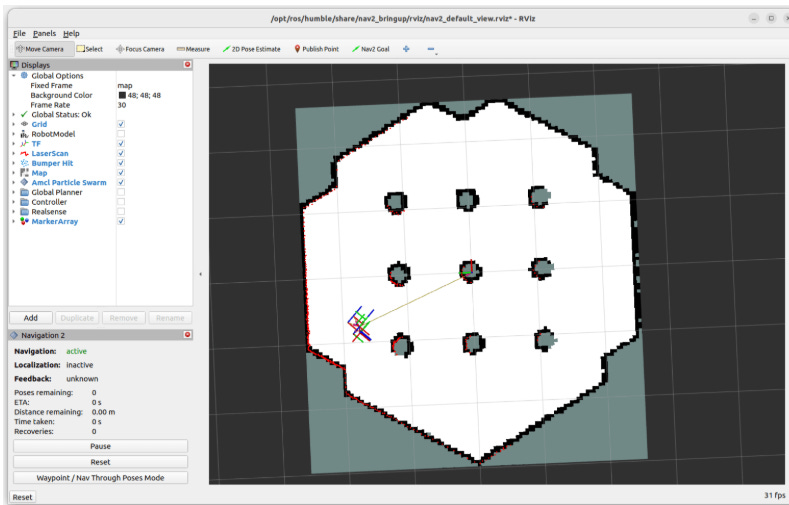Select the Move Camera tool
This screenshot has width=789, height=505.
coord(44,49)
